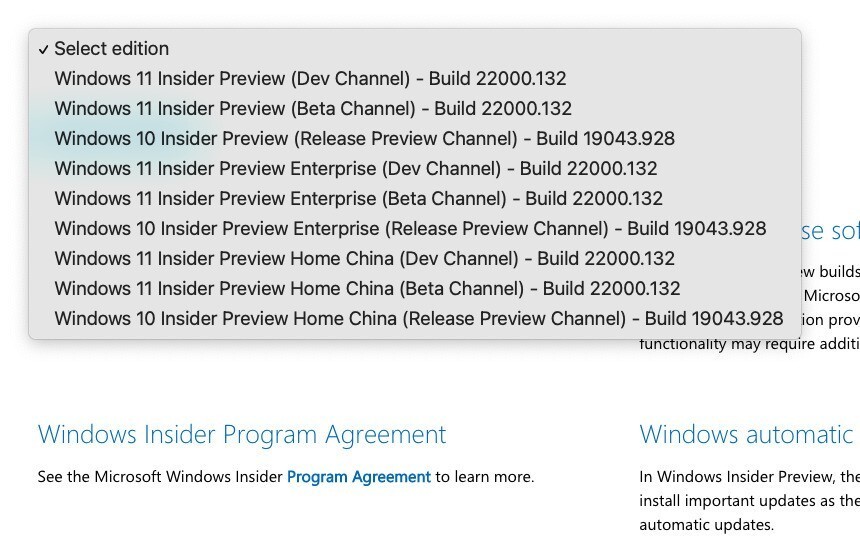Choose Windows 10 Home China Release Preview

418,319
